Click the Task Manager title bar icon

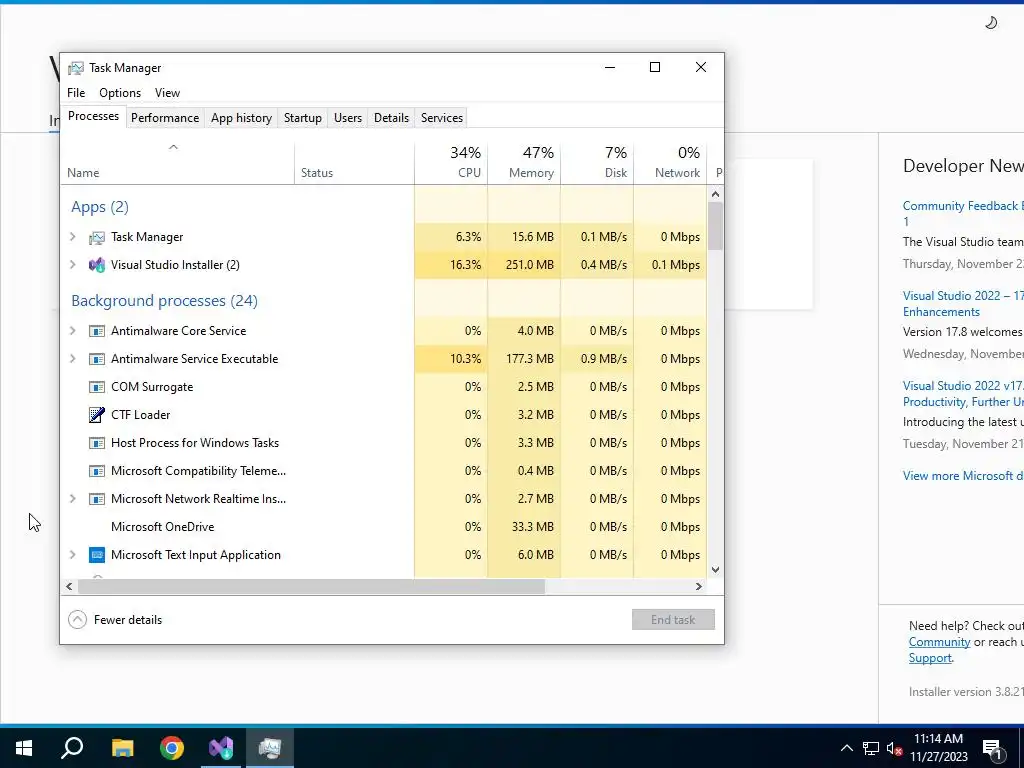pyautogui.click(x=76, y=68)
